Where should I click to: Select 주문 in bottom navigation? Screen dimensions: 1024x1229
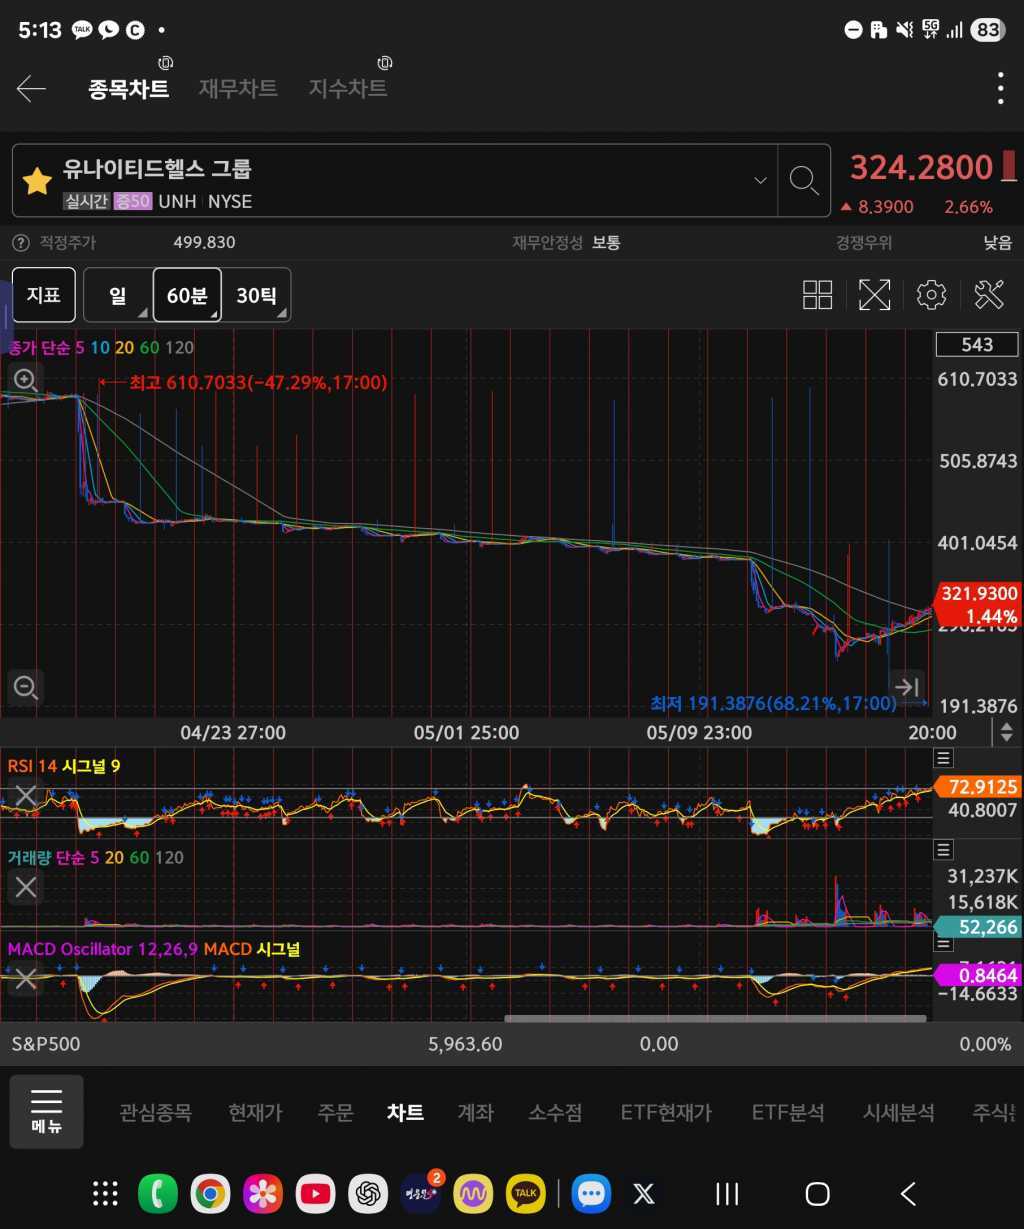(335, 1112)
